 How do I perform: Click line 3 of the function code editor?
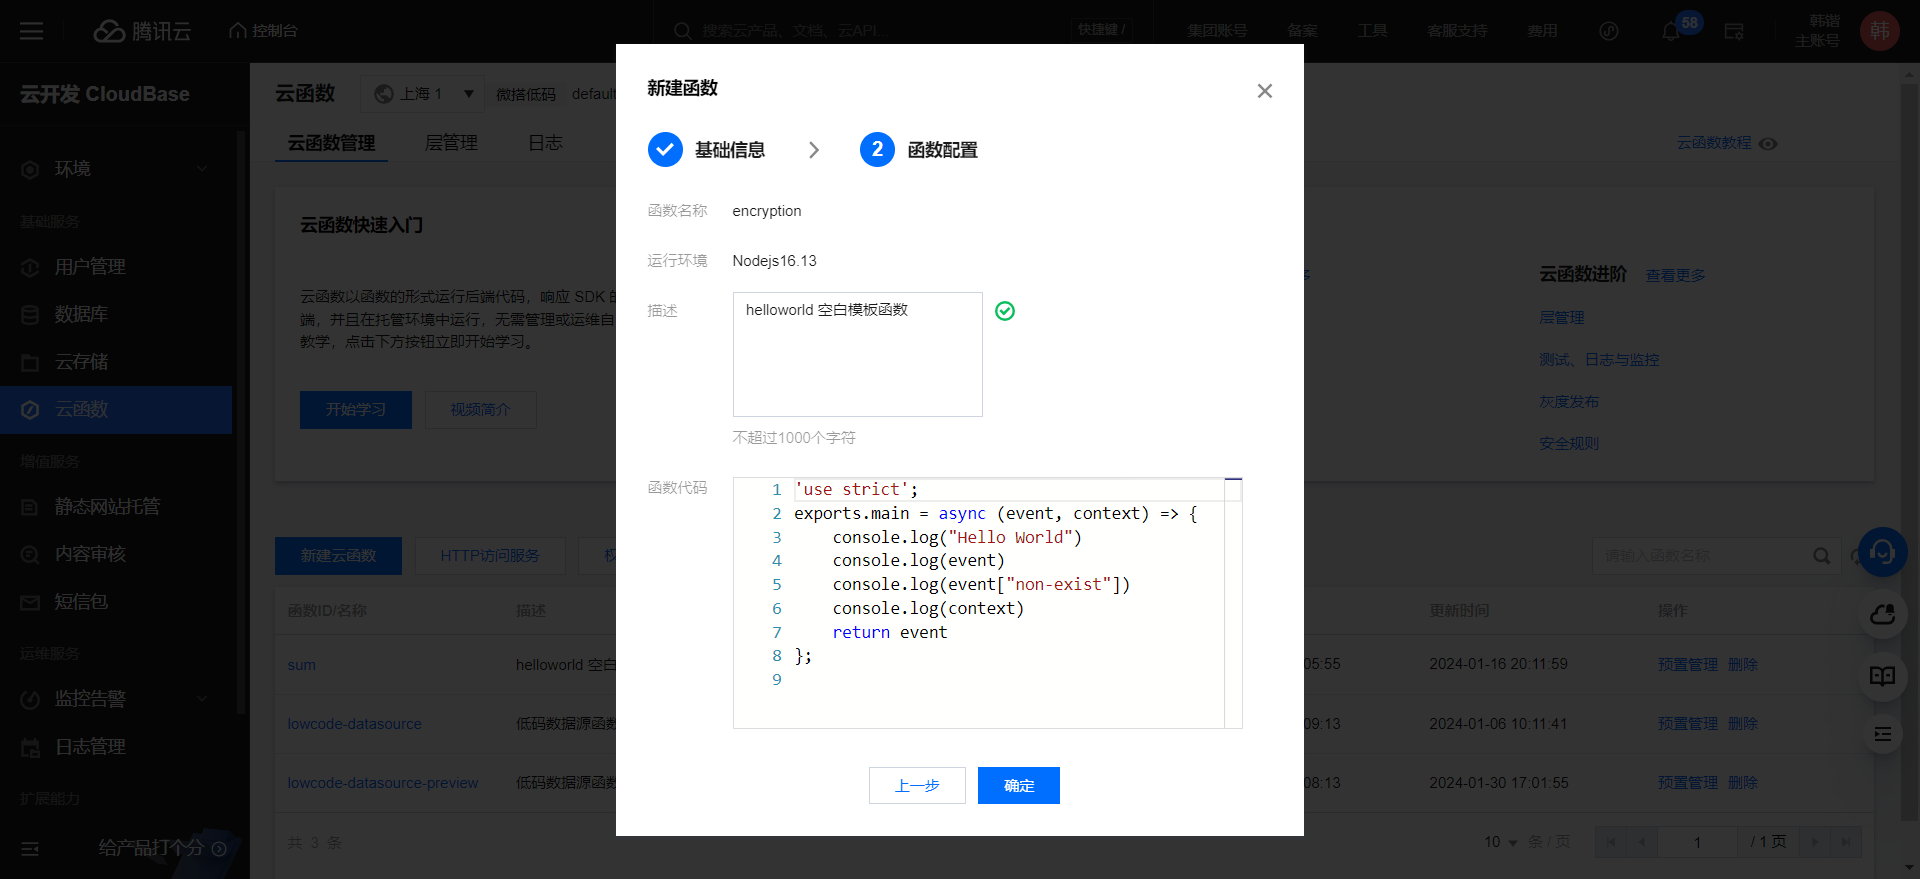(956, 537)
